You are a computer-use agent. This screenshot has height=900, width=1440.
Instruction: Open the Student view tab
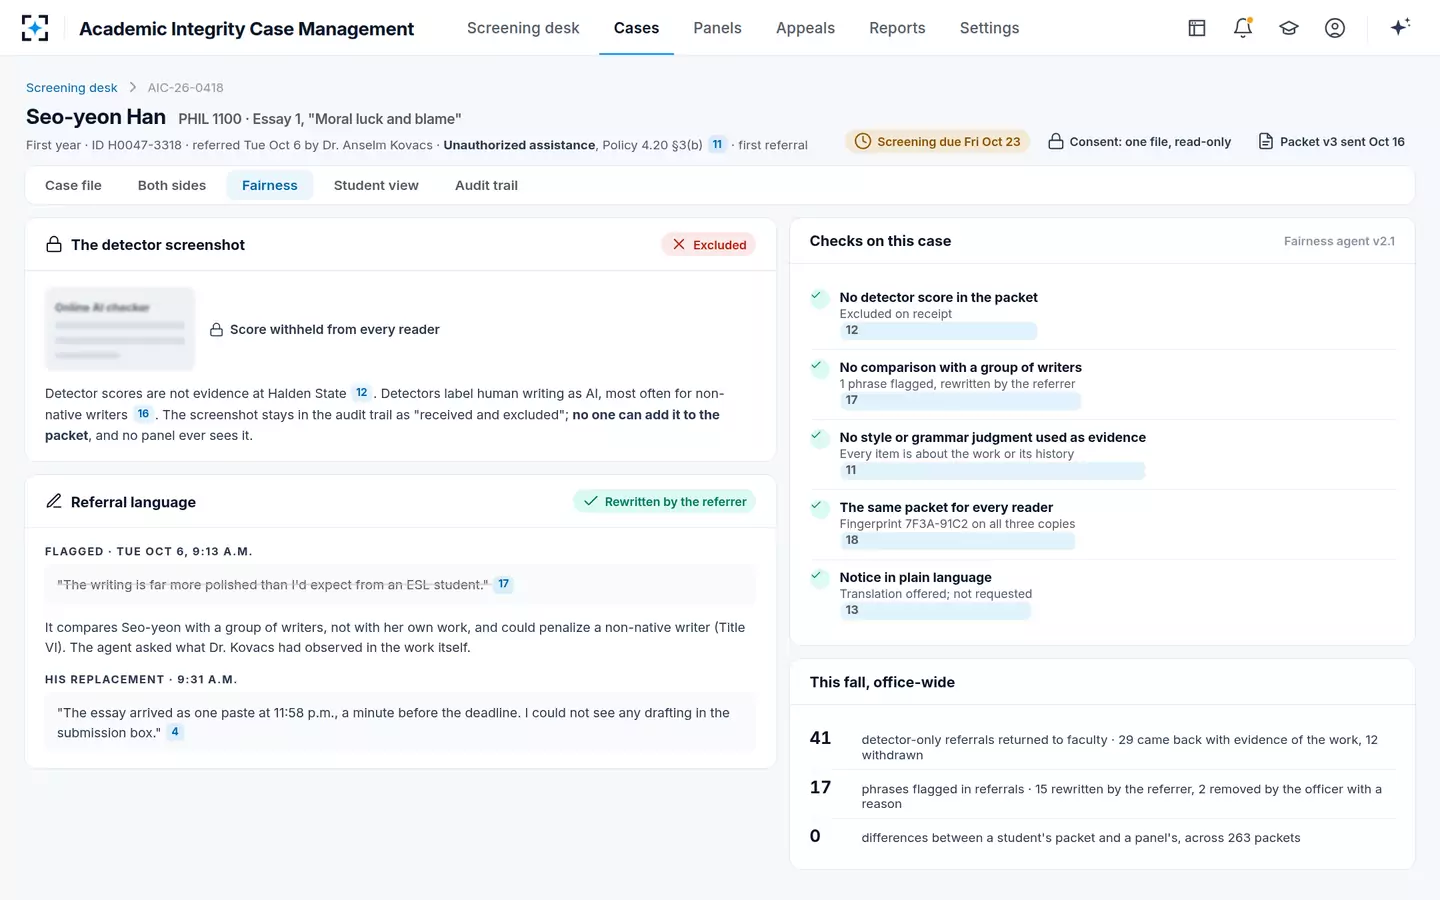(x=376, y=185)
